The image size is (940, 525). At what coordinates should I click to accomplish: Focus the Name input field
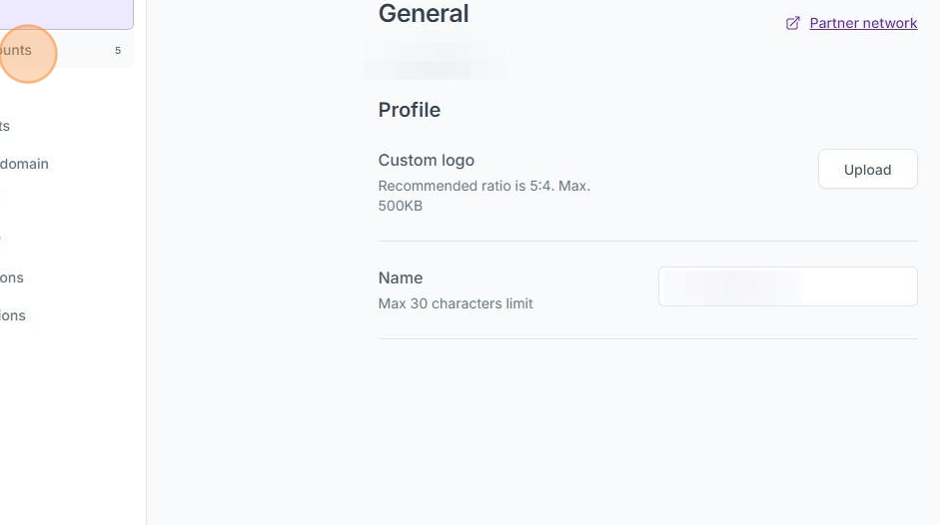787,287
